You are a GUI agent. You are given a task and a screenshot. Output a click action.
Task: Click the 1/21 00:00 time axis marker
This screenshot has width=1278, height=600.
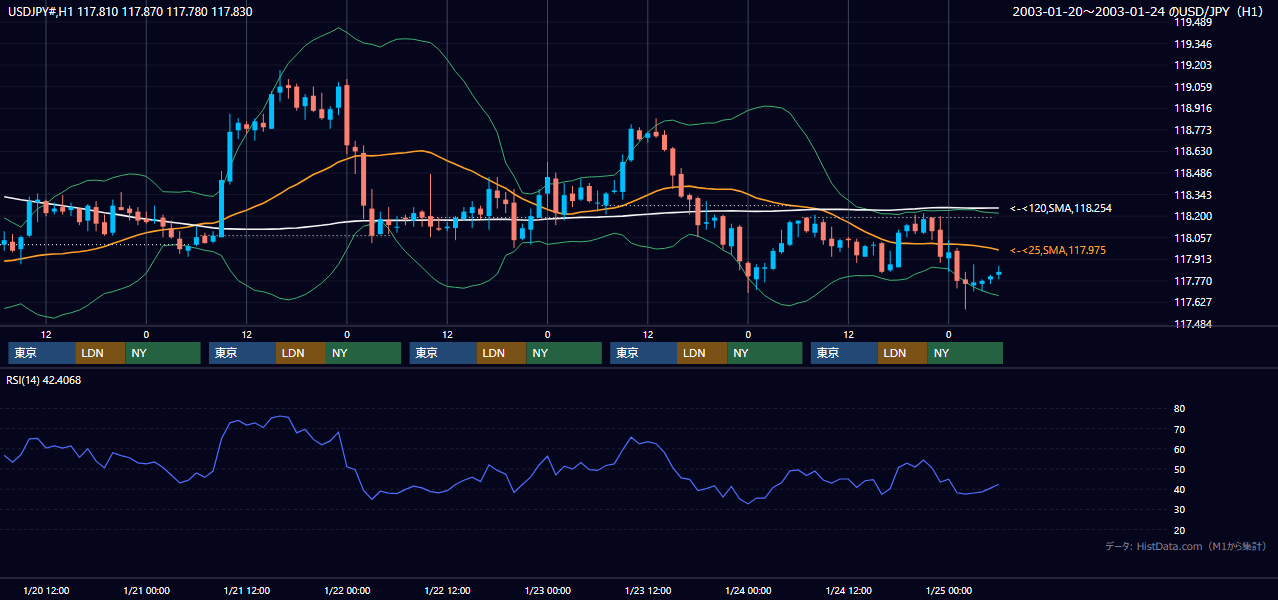point(146,591)
